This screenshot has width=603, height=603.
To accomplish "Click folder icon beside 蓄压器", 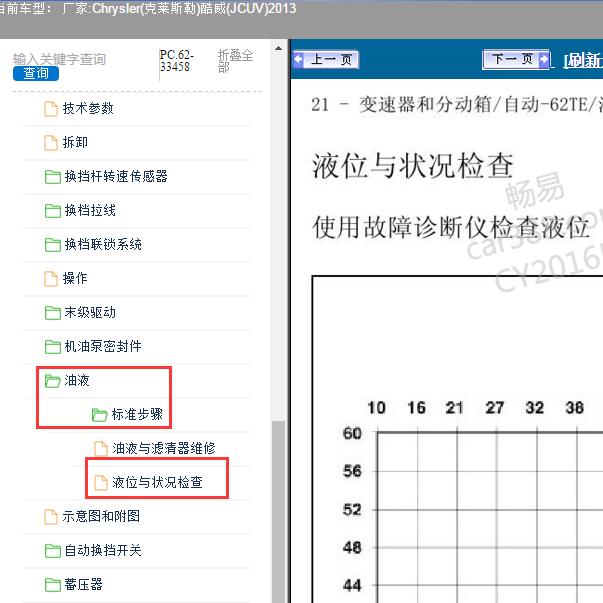I will click(x=53, y=585).
